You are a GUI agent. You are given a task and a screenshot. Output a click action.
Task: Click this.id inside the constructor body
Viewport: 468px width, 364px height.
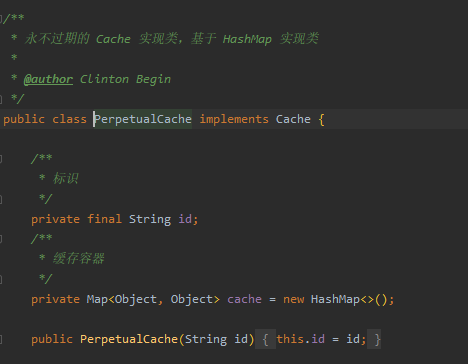tap(300, 339)
